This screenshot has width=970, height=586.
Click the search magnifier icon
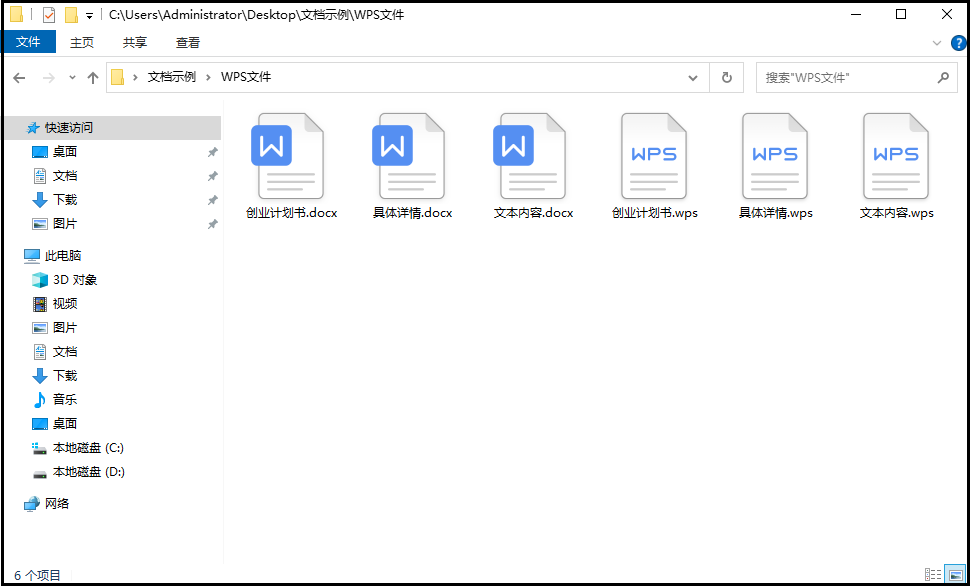[x=943, y=77]
